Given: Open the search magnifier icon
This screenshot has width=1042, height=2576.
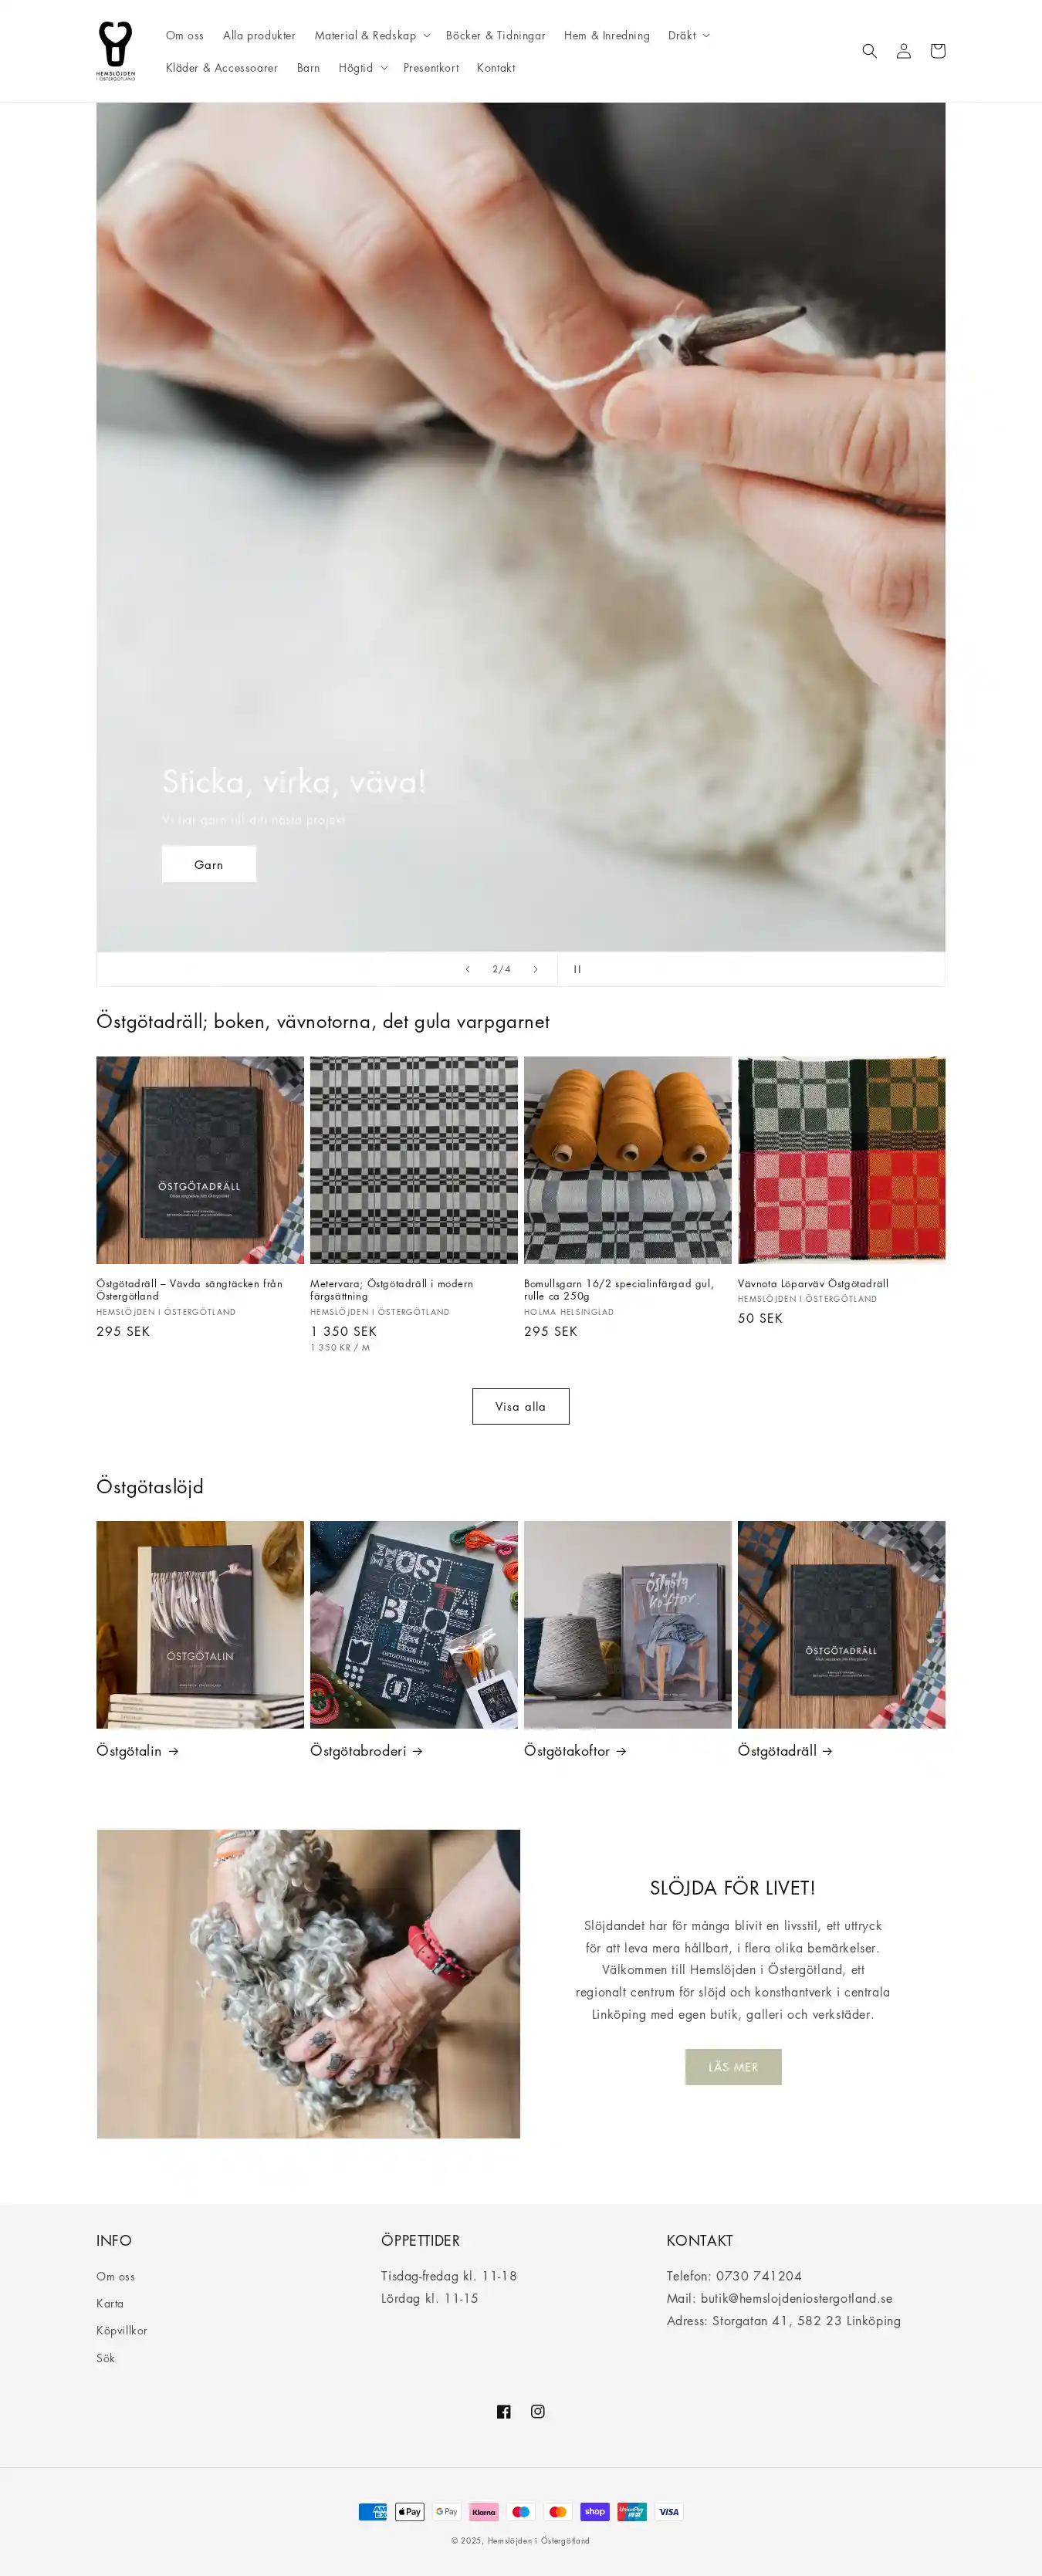Looking at the screenshot, I should tap(869, 51).
